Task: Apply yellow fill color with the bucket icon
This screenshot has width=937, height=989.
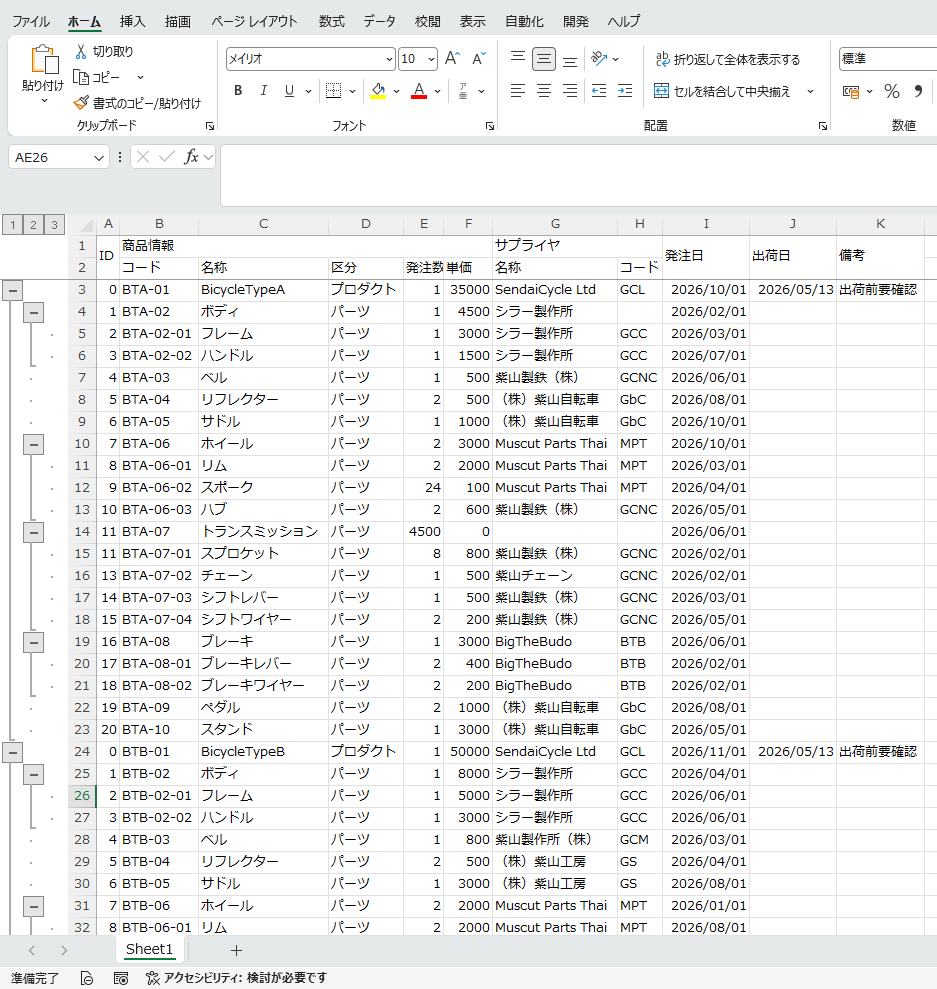Action: [378, 91]
